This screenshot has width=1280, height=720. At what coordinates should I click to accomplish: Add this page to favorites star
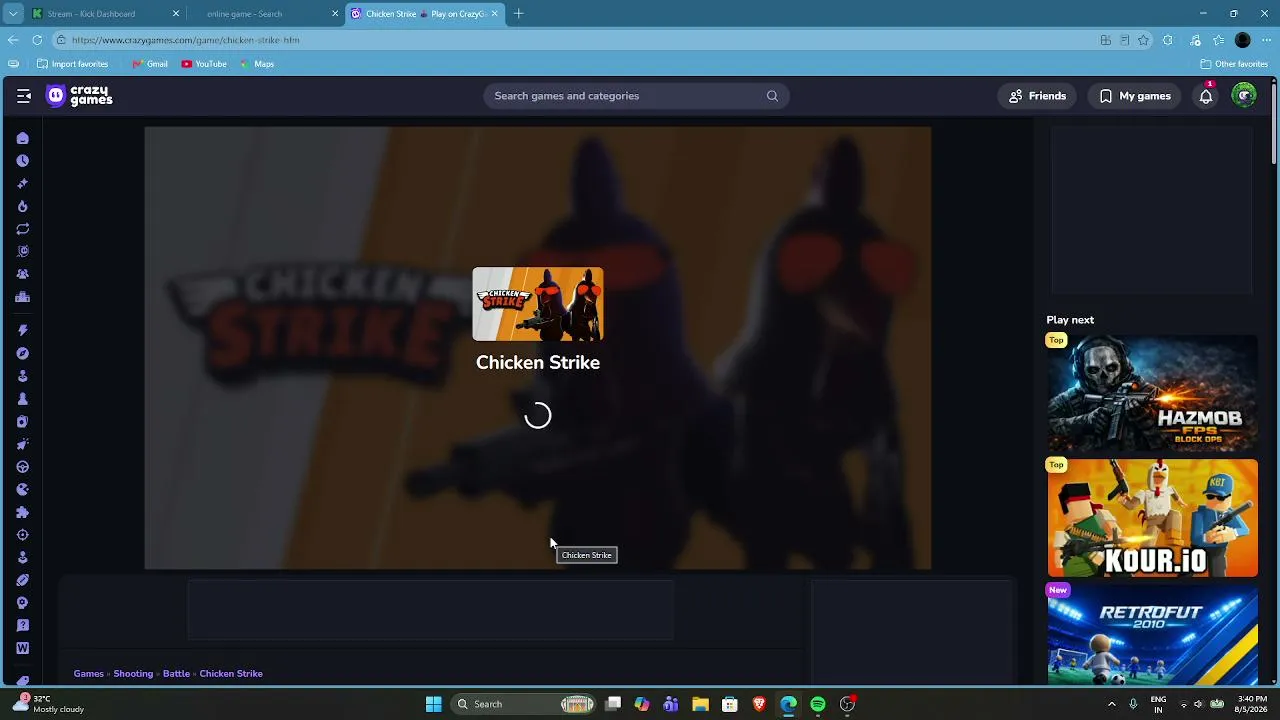point(1144,40)
